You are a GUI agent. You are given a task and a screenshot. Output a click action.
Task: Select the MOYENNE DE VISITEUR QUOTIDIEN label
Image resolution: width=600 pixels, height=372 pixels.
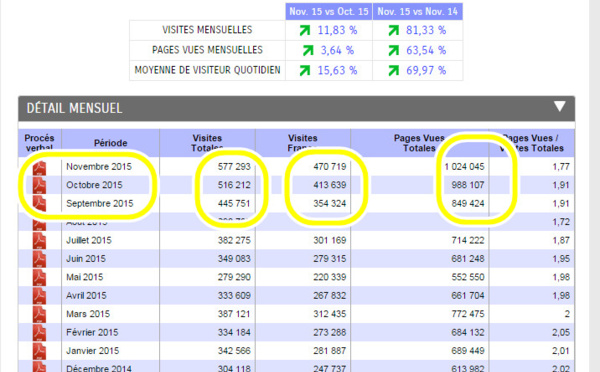tap(207, 70)
